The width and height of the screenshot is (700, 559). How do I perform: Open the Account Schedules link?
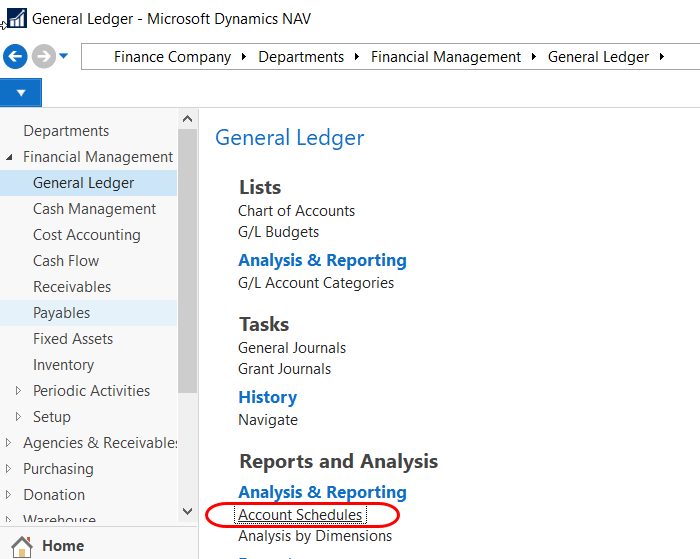point(300,515)
